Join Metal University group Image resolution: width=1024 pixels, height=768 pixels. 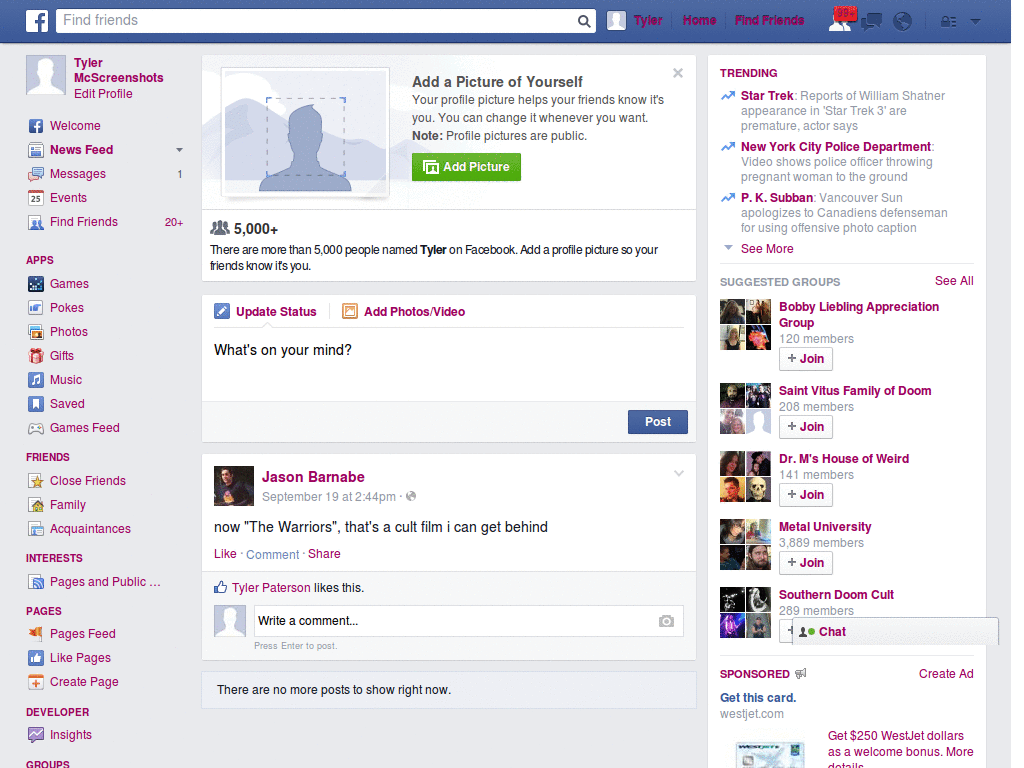pyautogui.click(x=806, y=562)
